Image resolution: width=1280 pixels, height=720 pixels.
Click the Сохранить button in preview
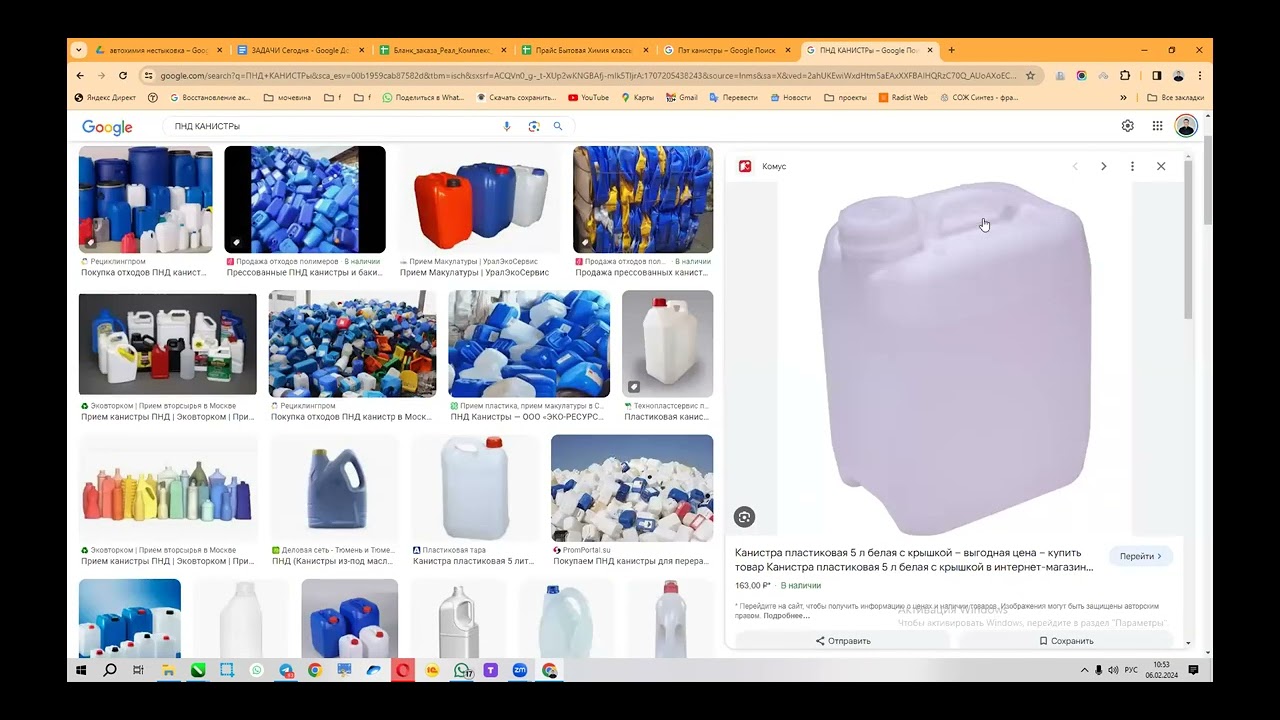(1066, 641)
